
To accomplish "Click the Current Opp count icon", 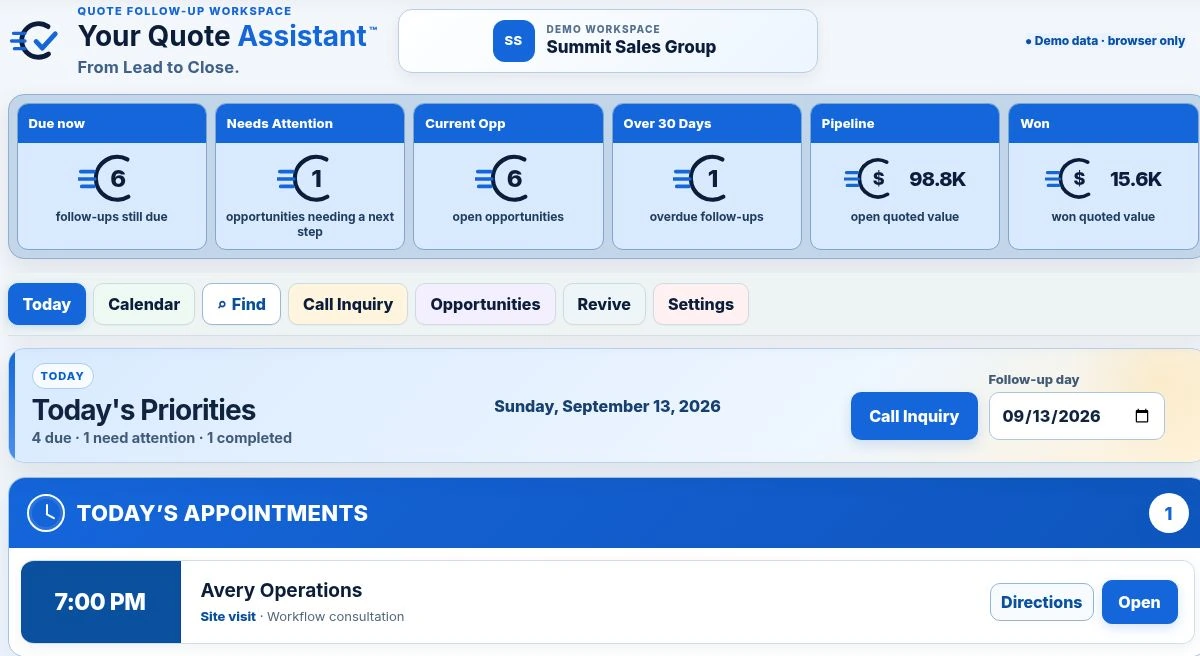I will pos(502,179).
